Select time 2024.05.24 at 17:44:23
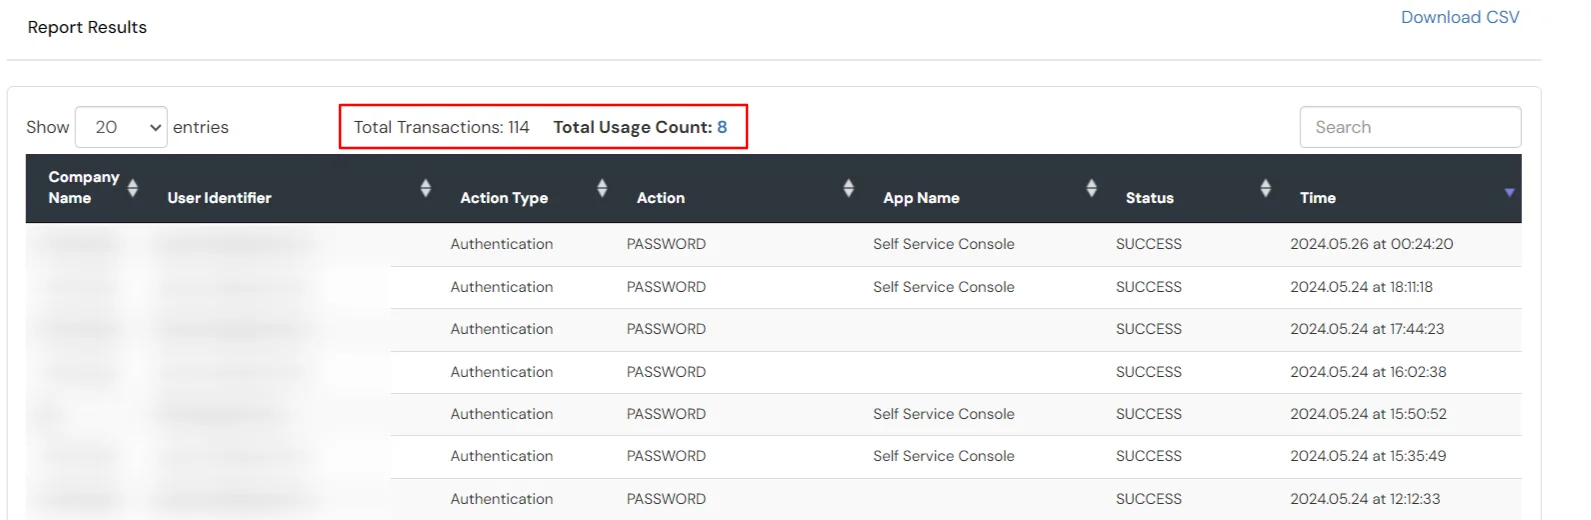1591x520 pixels. point(1367,329)
